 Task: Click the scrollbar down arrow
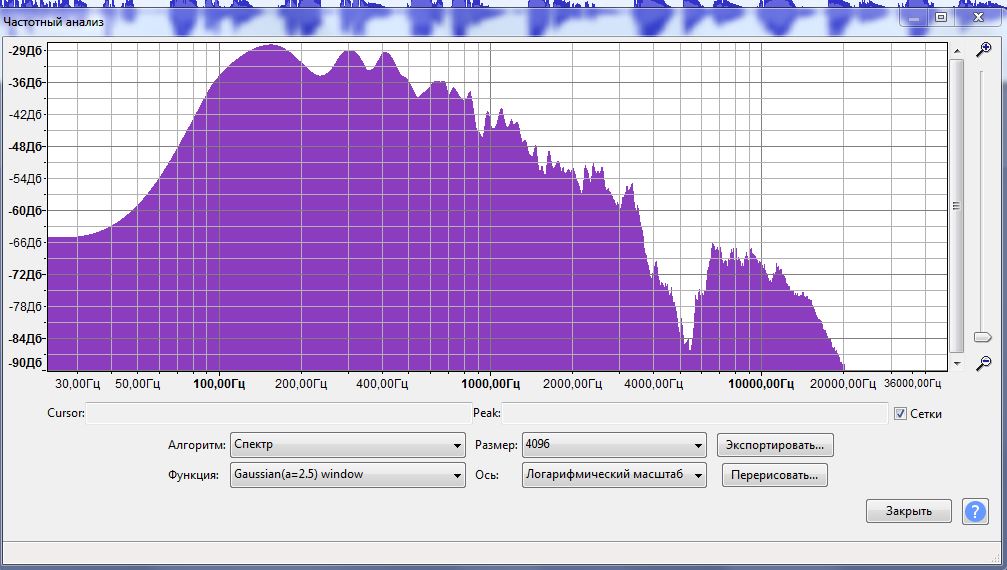pyautogui.click(x=957, y=363)
